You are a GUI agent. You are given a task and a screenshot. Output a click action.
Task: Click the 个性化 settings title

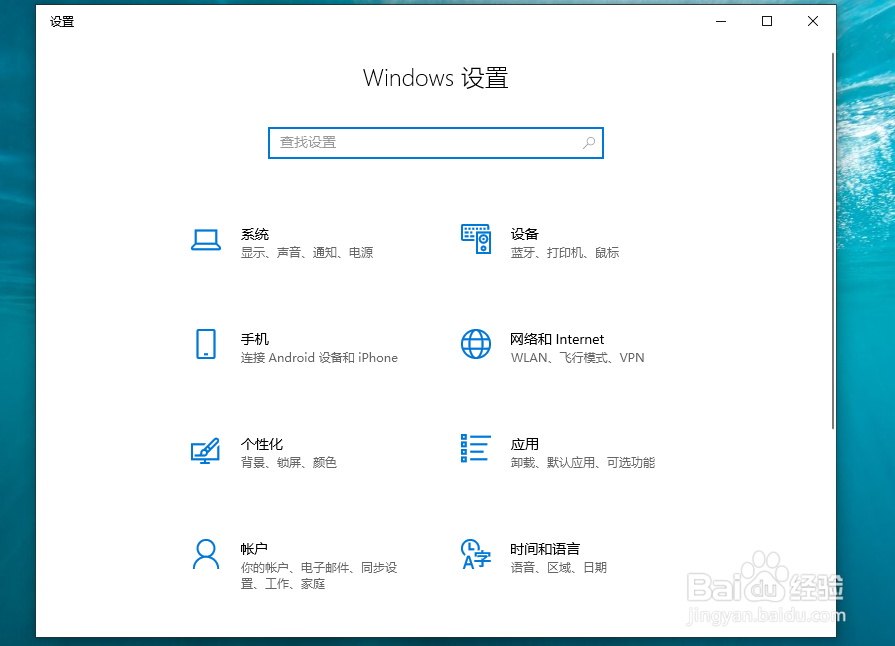(x=261, y=444)
